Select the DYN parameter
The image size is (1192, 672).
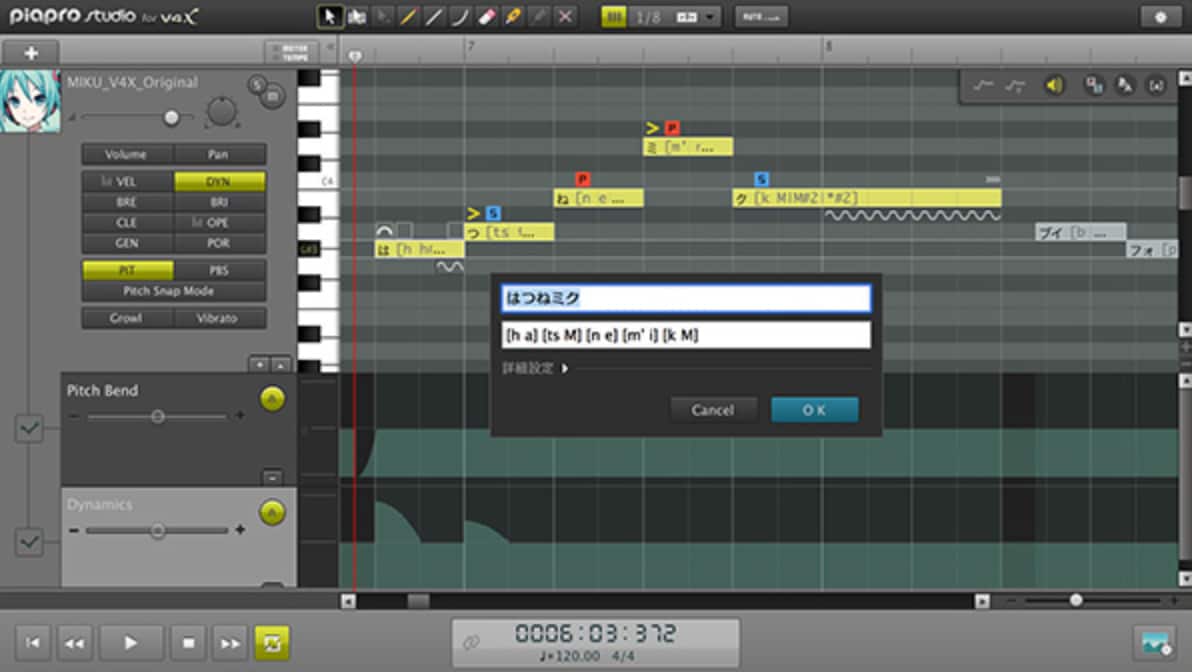(x=219, y=182)
